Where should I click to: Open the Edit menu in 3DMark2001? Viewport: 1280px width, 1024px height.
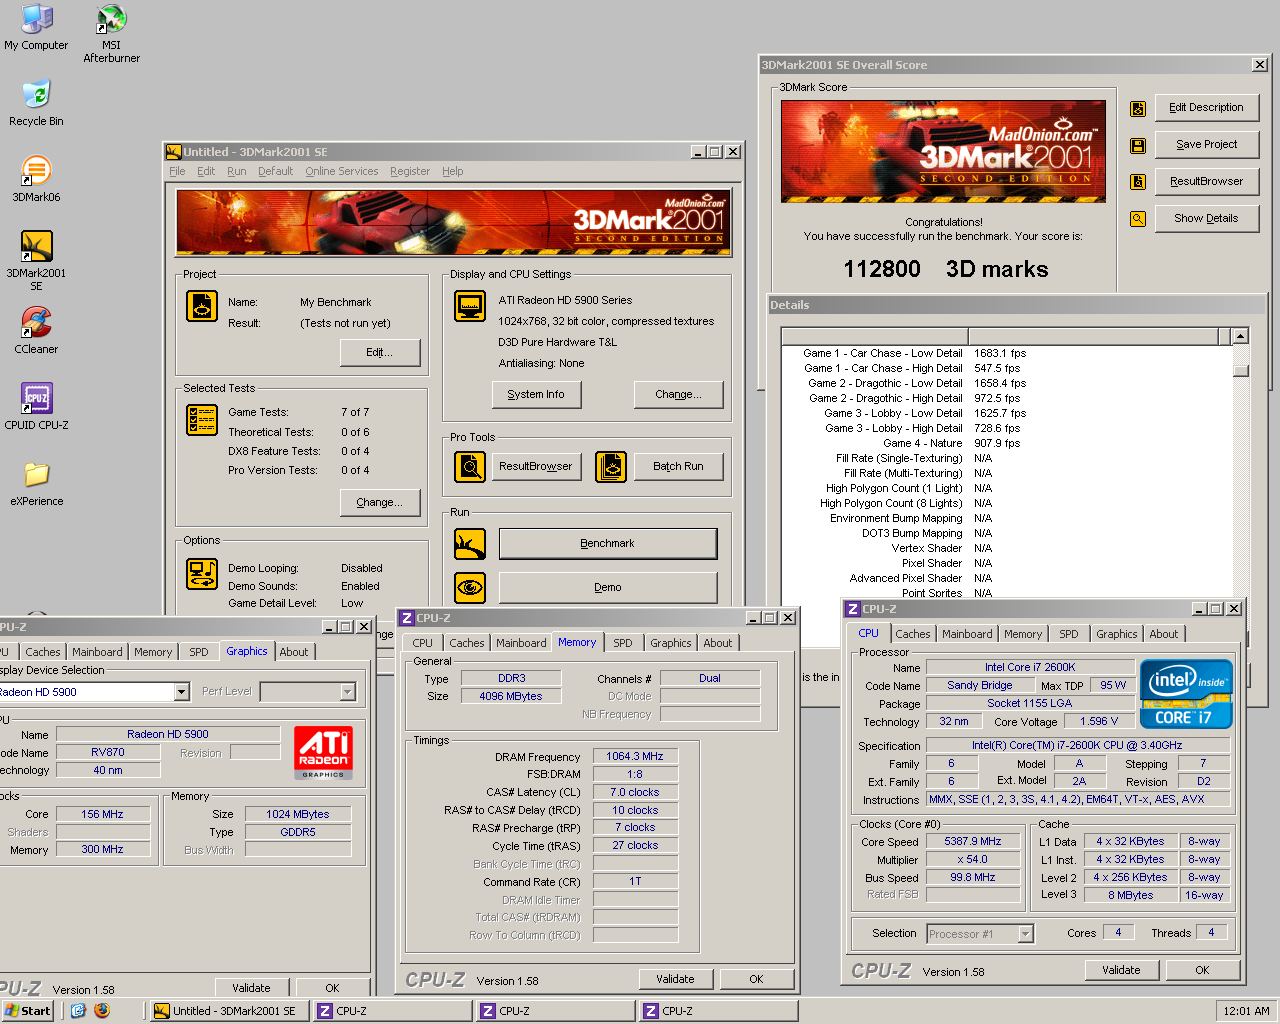click(206, 171)
